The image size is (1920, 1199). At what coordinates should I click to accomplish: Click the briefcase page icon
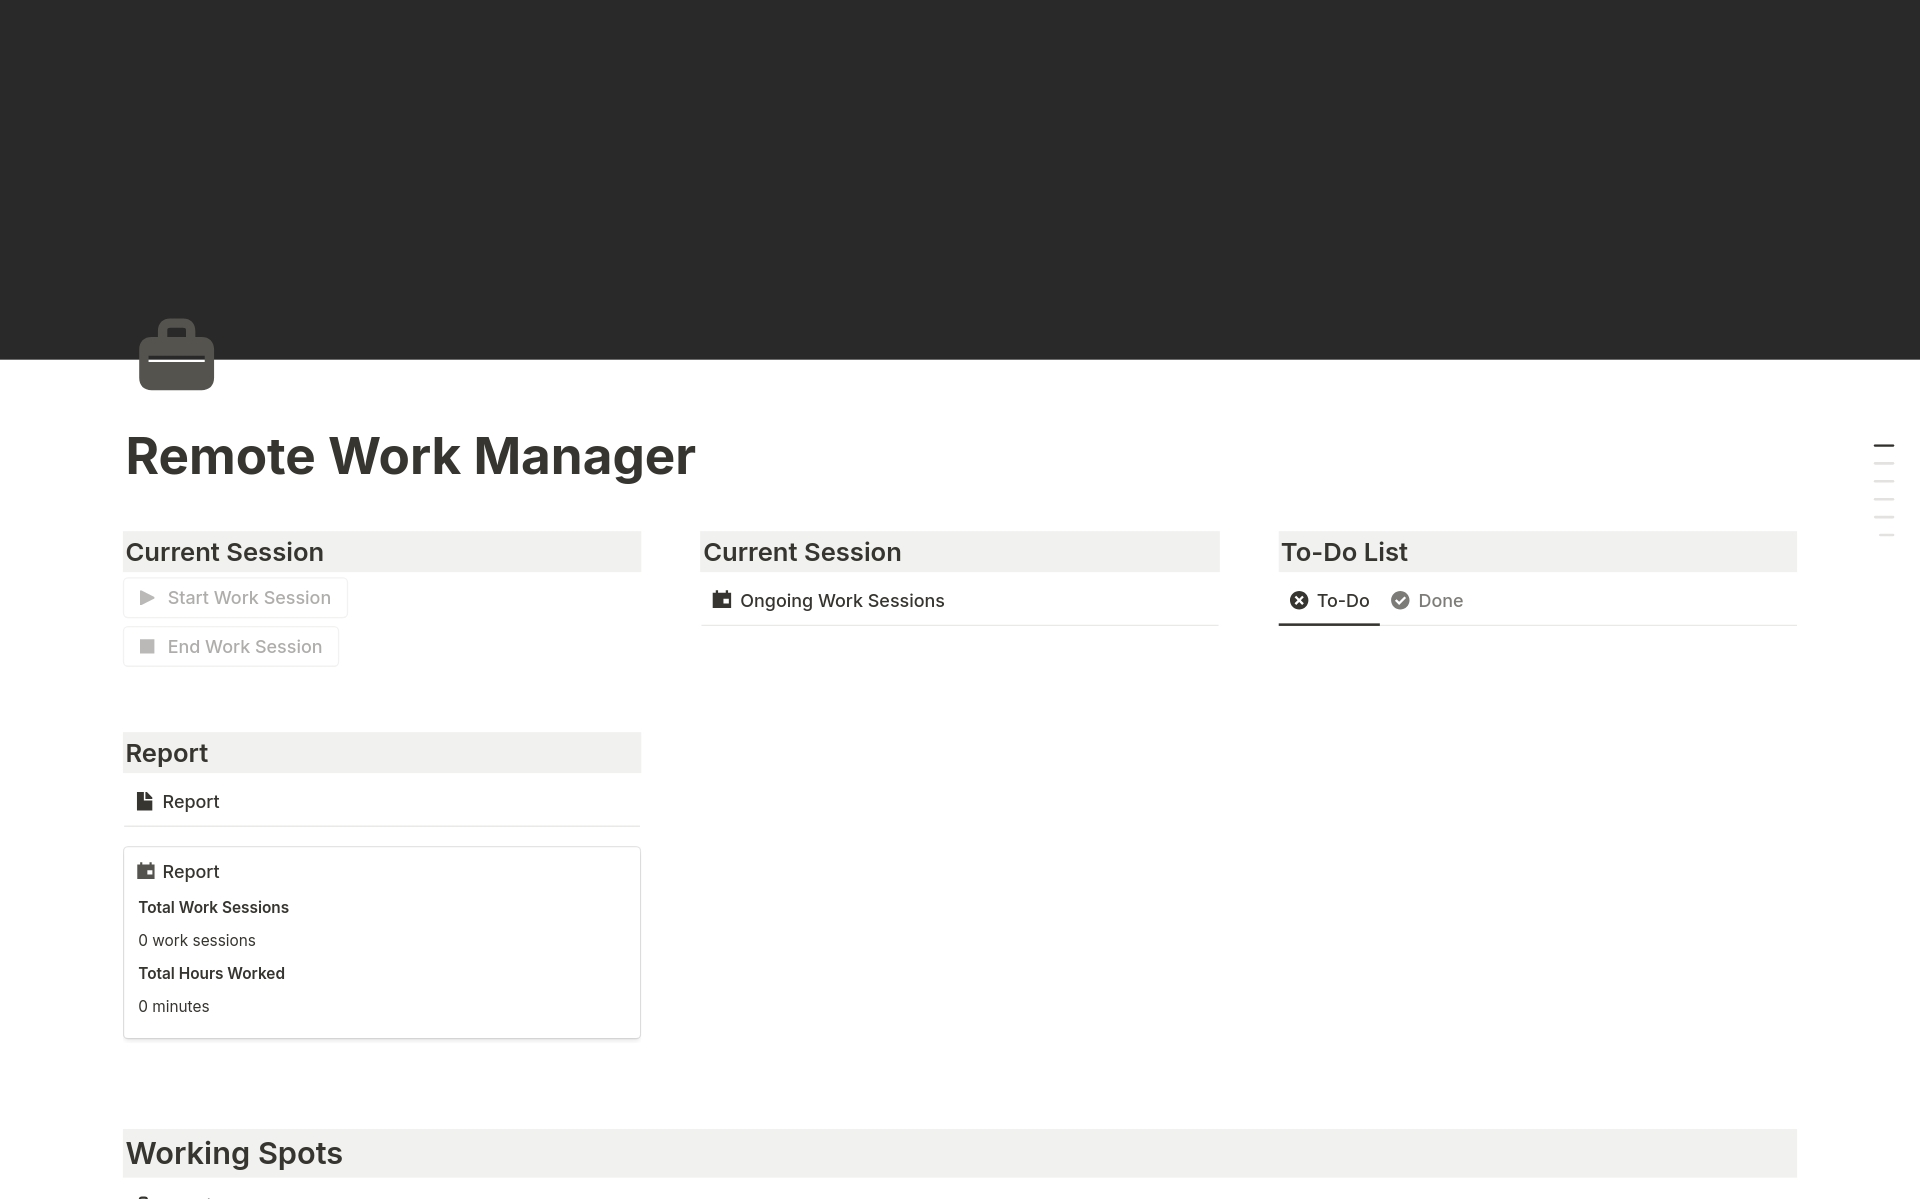[x=176, y=355]
